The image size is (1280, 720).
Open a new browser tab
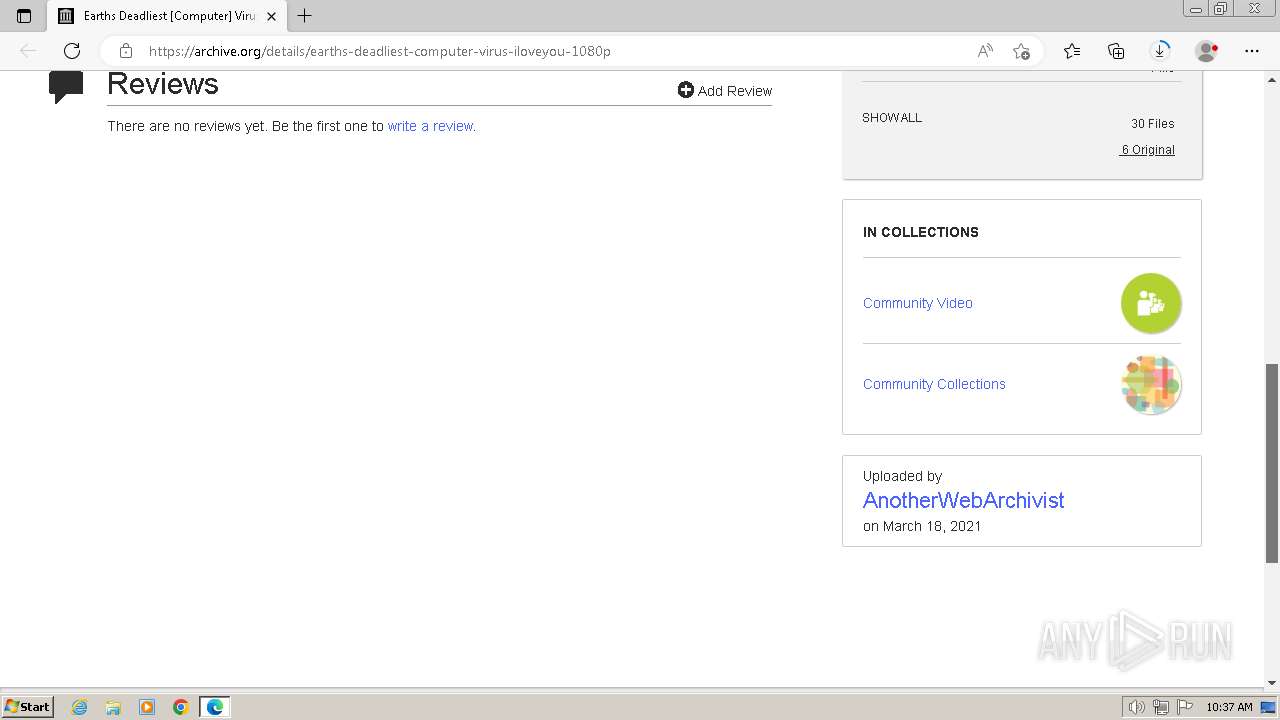305,16
